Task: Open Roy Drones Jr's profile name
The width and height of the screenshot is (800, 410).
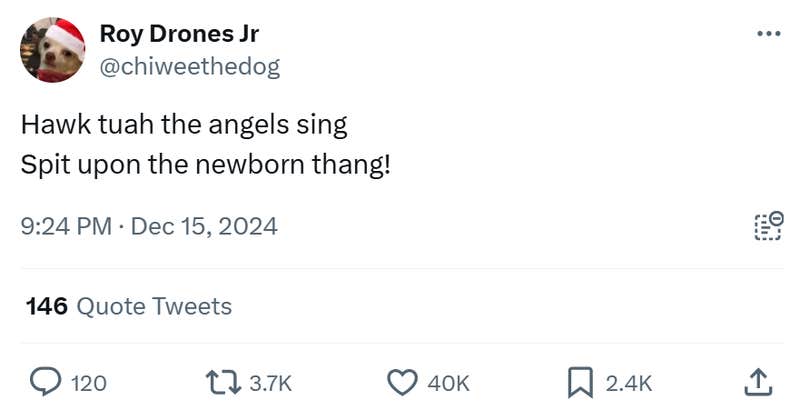Action: tap(179, 34)
